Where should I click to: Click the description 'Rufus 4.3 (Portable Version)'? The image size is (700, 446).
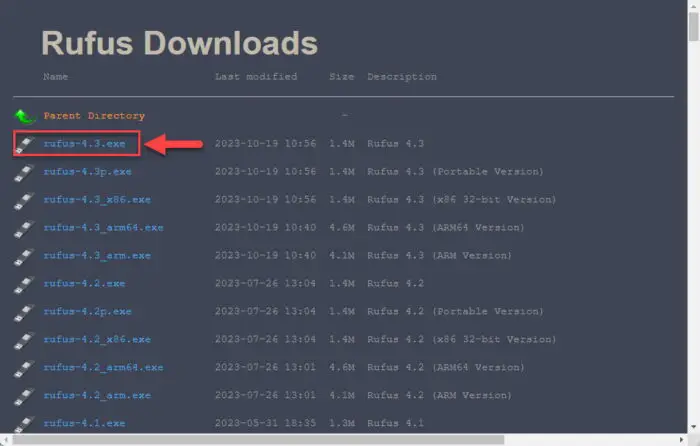pyautogui.click(x=455, y=171)
